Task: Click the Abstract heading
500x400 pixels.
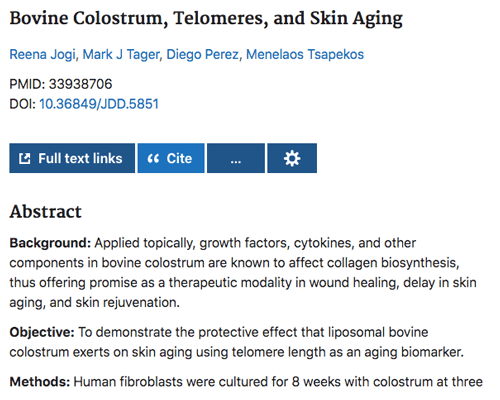Action: [x=45, y=212]
